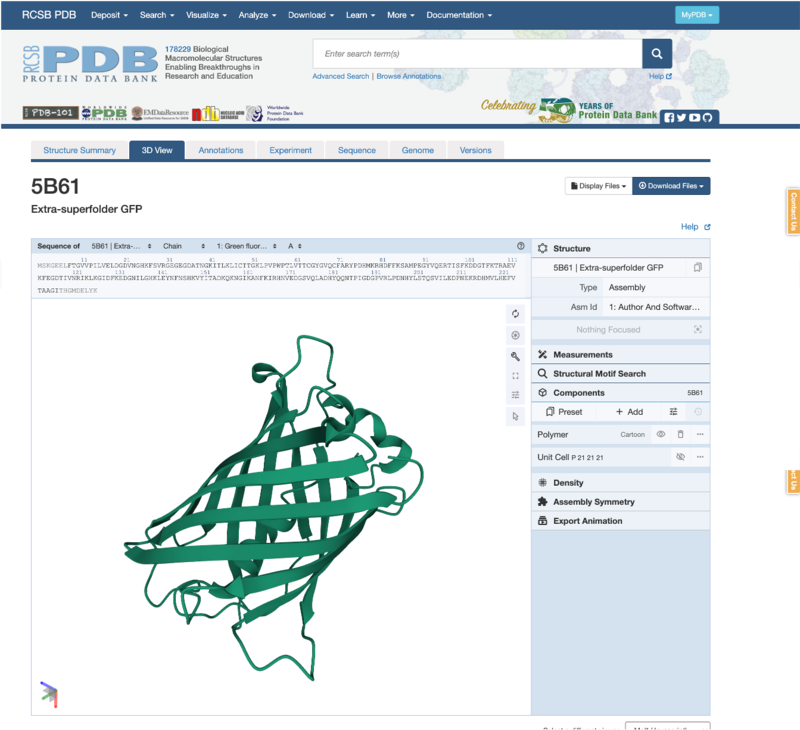Click the copy icon beside 5B61 structure
Screen dimensions: 800x730
pyautogui.click(x=698, y=268)
